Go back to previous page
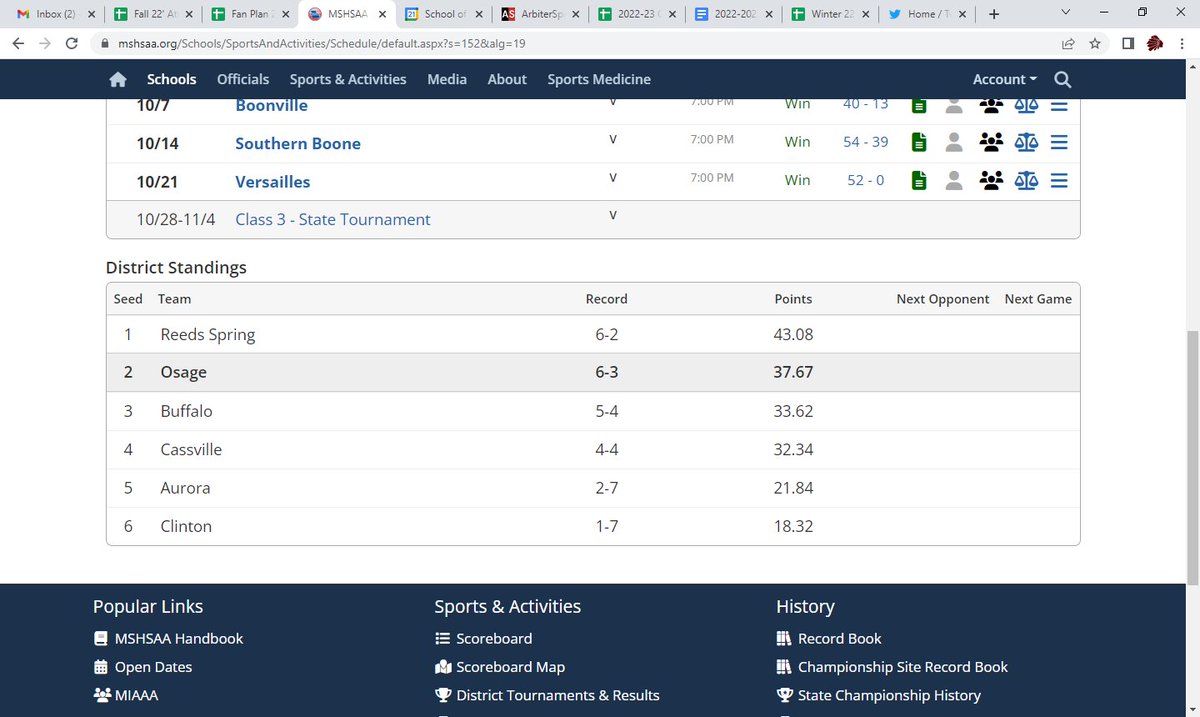 click(x=16, y=44)
